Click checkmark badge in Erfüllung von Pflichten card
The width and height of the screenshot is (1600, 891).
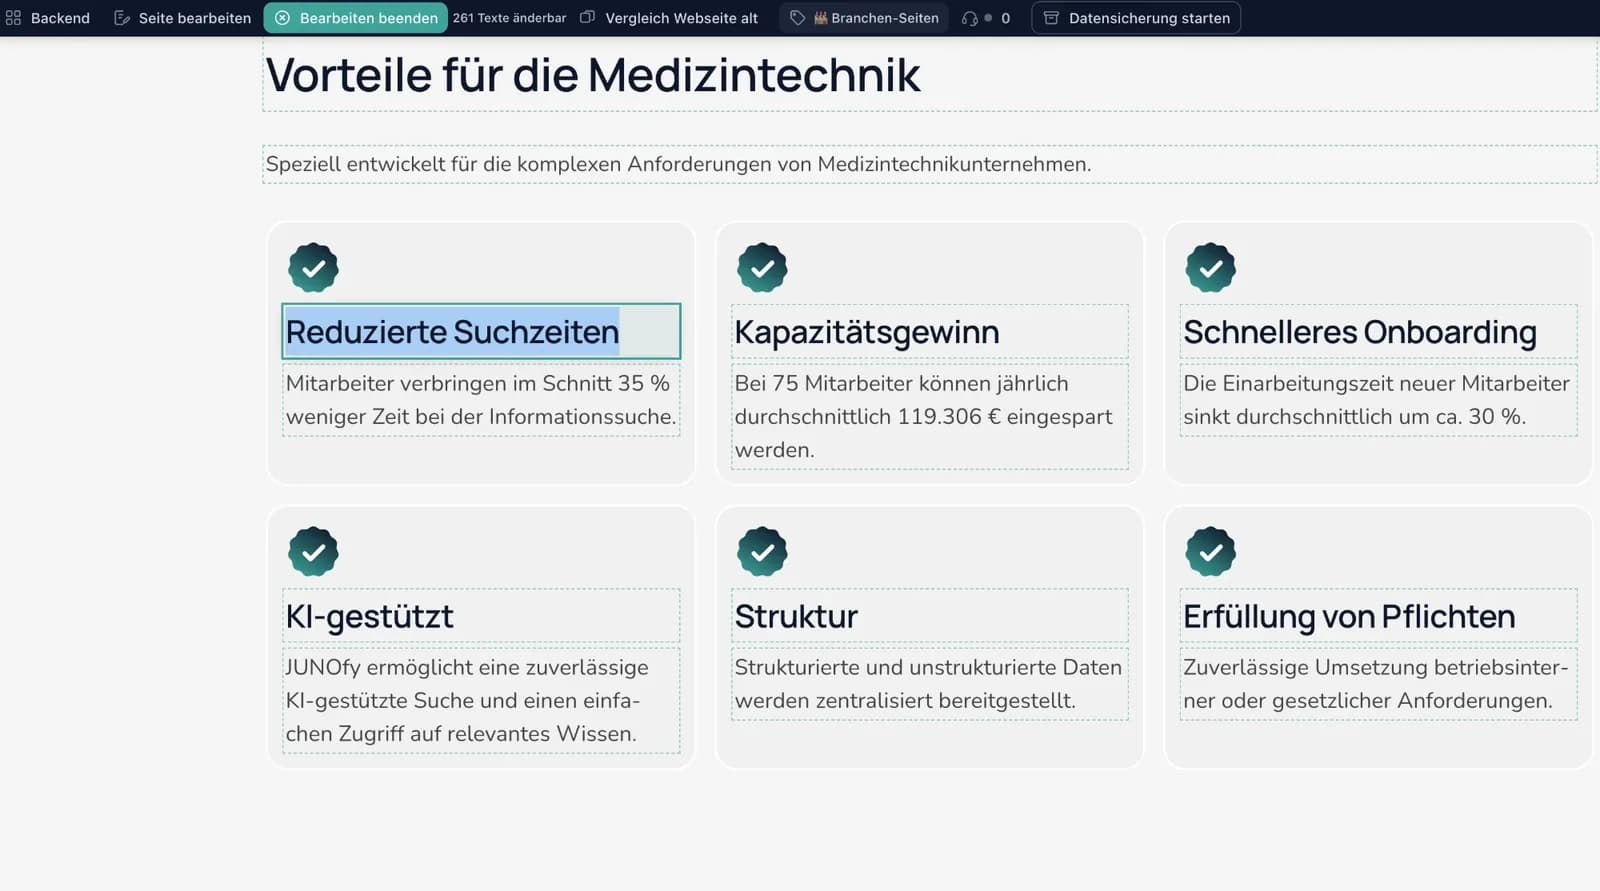[x=1210, y=551]
